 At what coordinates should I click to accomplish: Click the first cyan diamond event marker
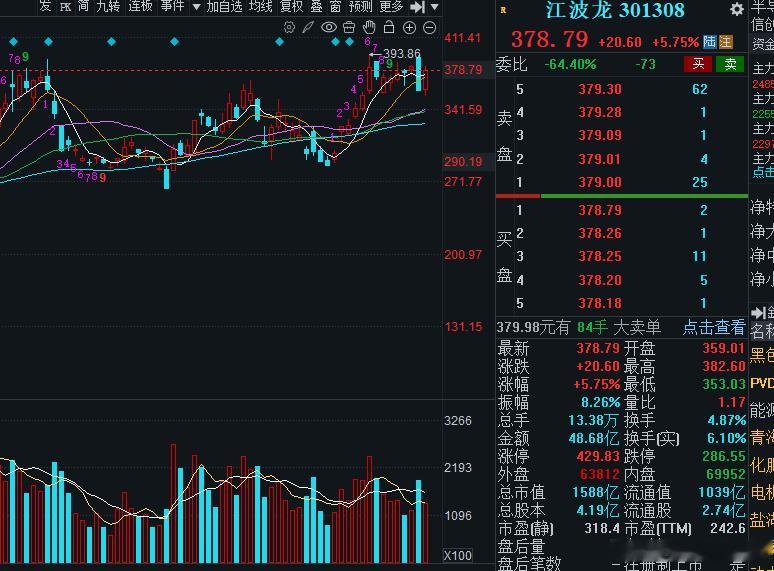pos(13,41)
